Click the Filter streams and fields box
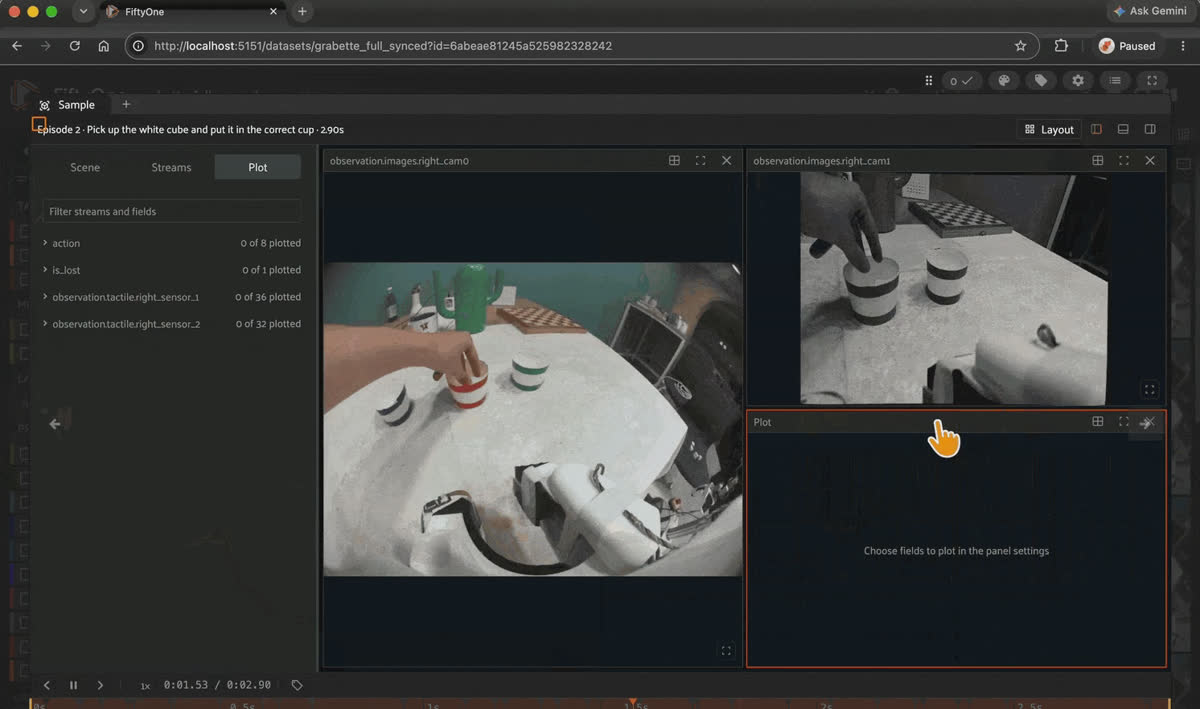This screenshot has height=709, width=1200. pyautogui.click(x=171, y=211)
